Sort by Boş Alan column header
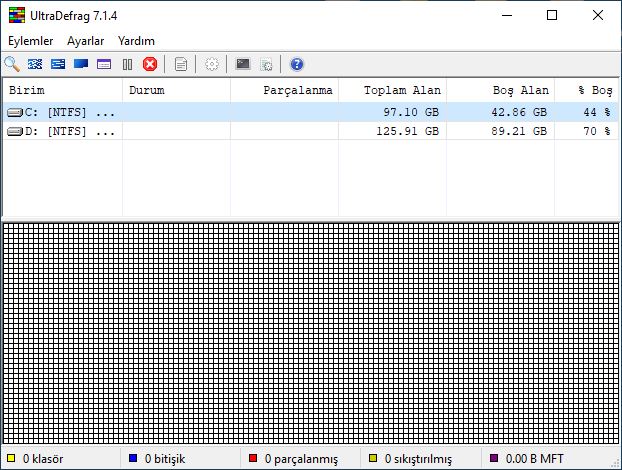The height and width of the screenshot is (470, 622). [x=500, y=90]
